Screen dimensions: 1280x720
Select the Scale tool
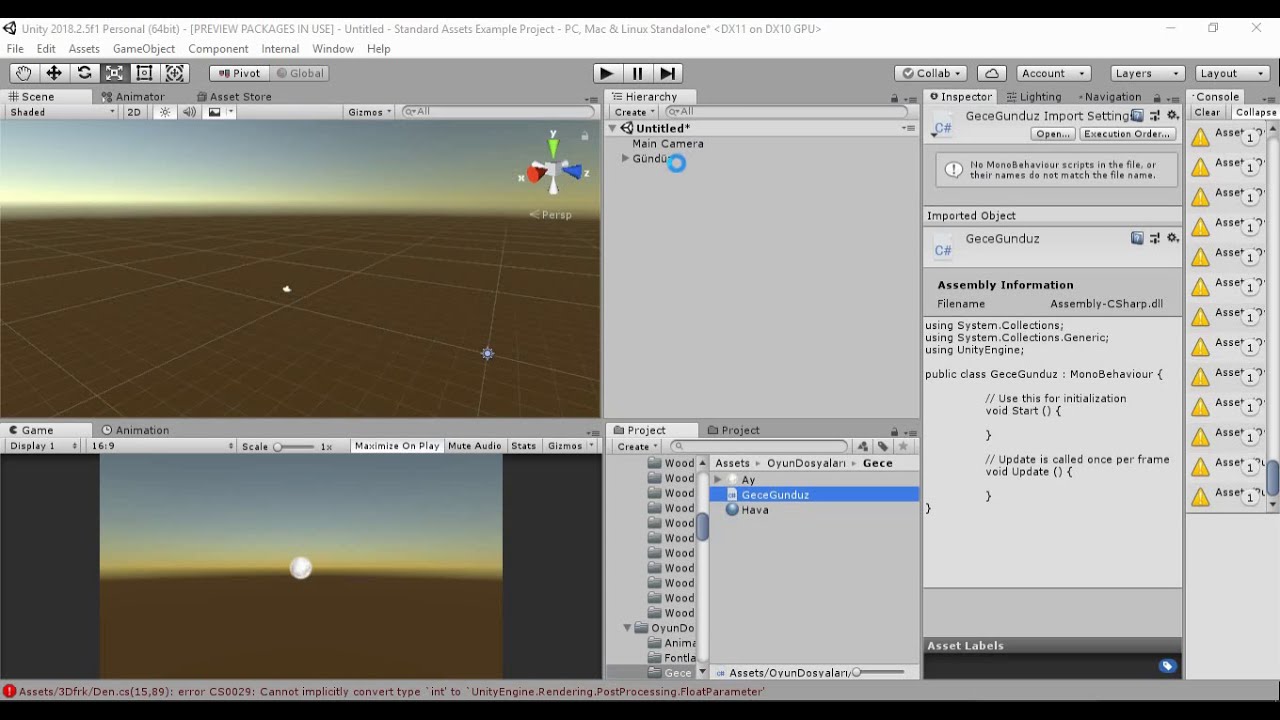point(114,73)
